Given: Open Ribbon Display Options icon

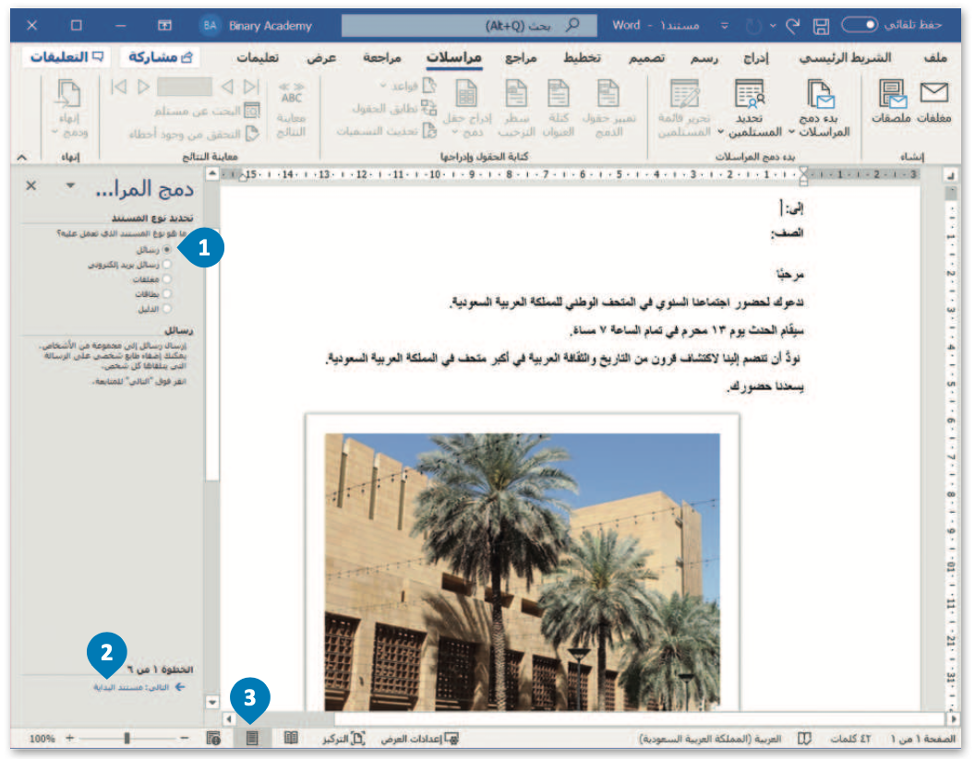Looking at the screenshot, I should 164,26.
